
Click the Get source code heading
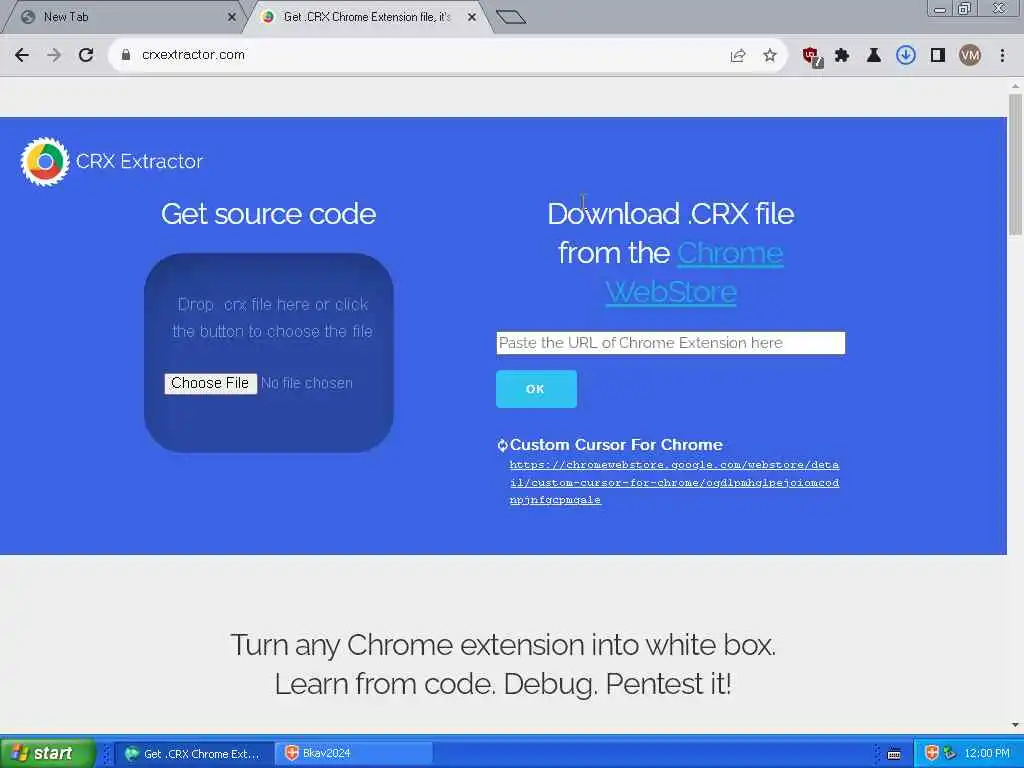click(268, 214)
